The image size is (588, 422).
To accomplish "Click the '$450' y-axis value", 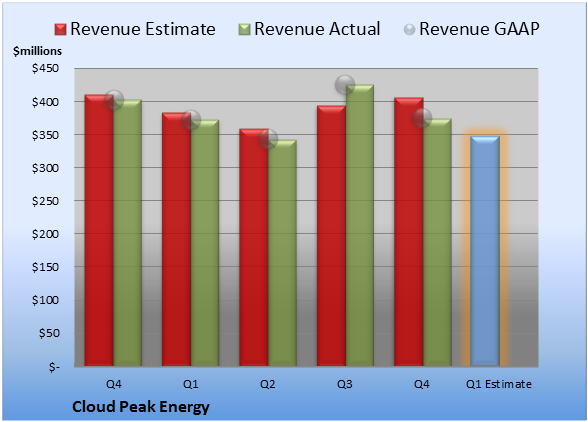I will click(x=45, y=68).
